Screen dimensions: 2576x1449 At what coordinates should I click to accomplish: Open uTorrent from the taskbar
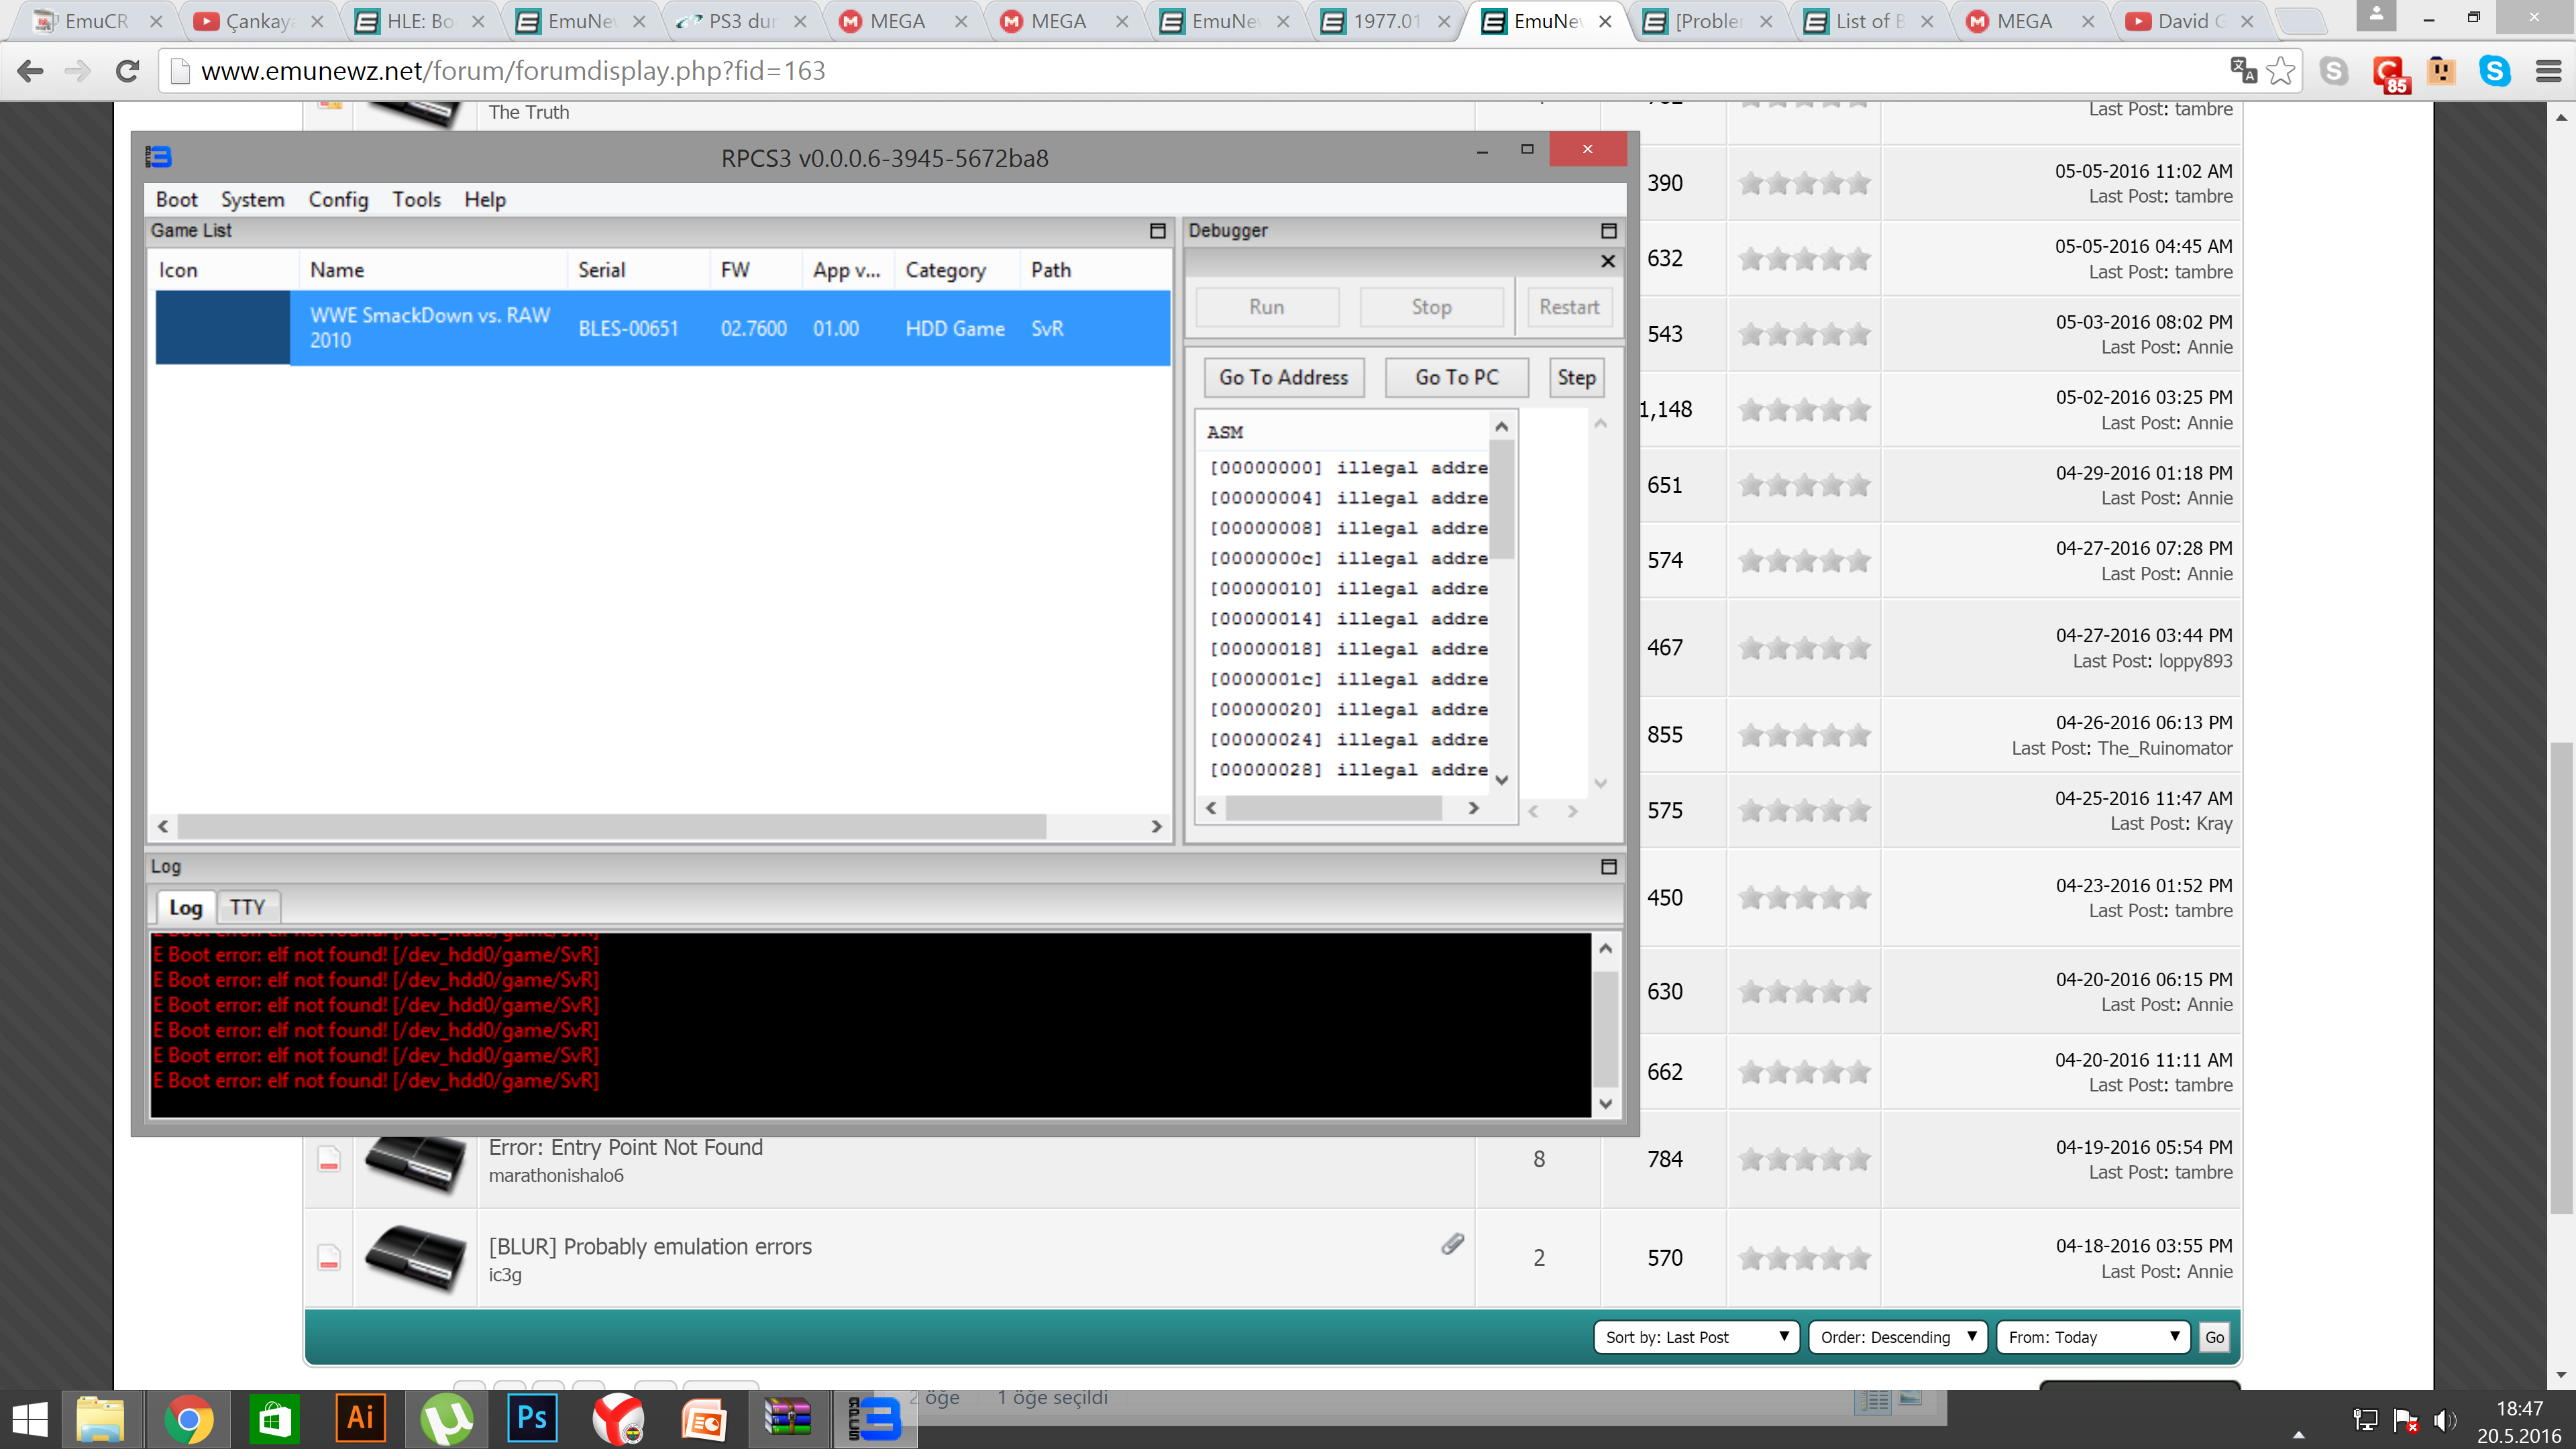click(446, 1419)
